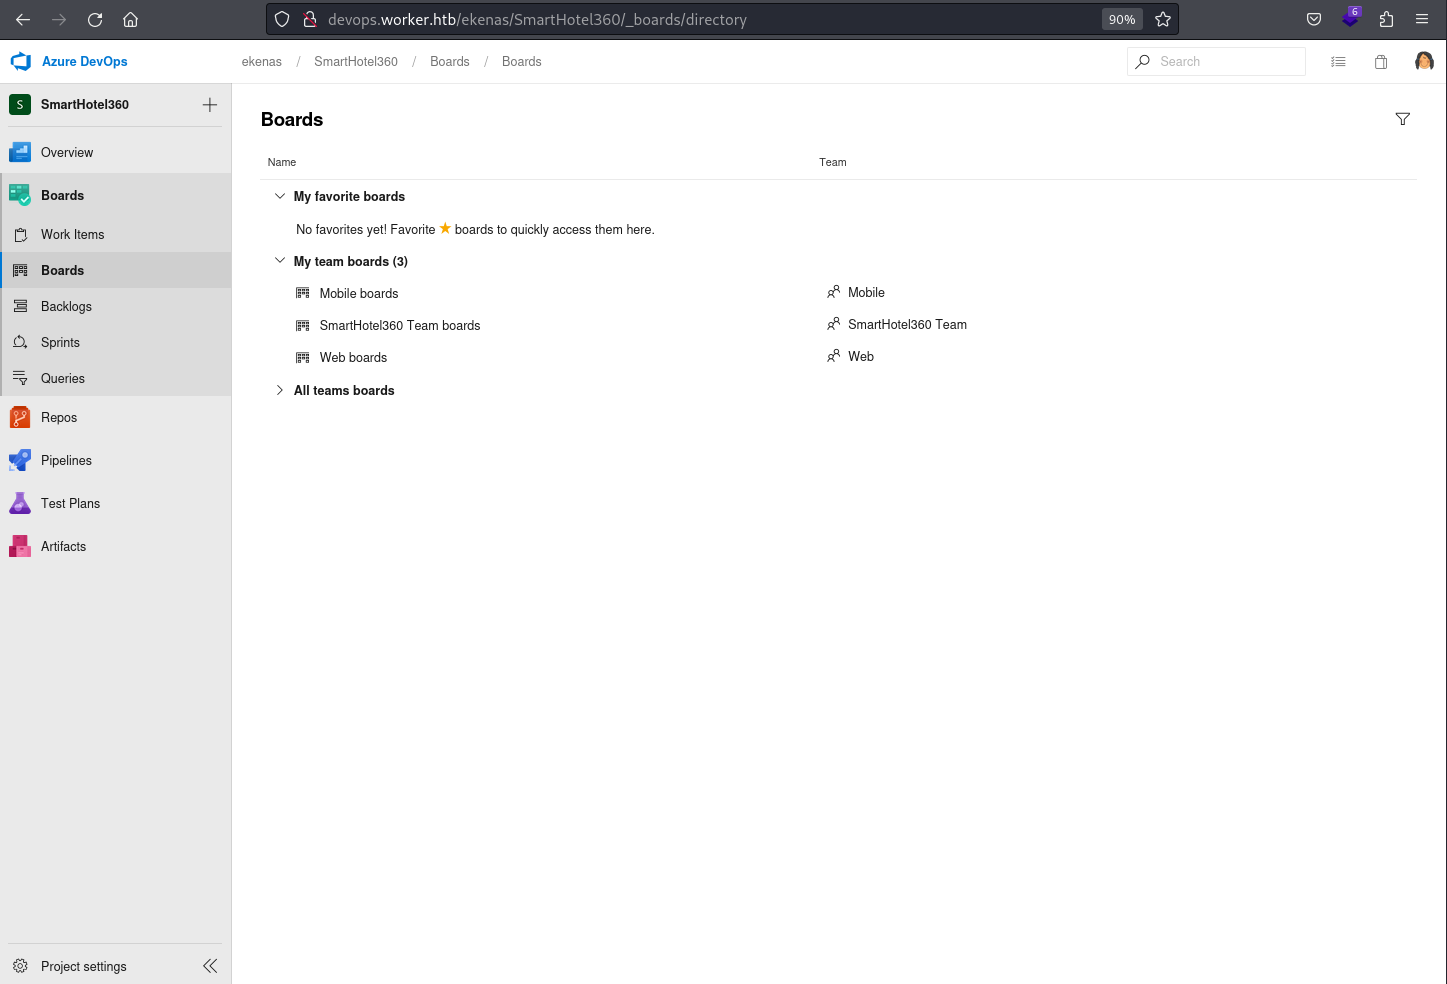Click the SmartHotel360 Team name
The height and width of the screenshot is (984, 1447).
pos(907,324)
